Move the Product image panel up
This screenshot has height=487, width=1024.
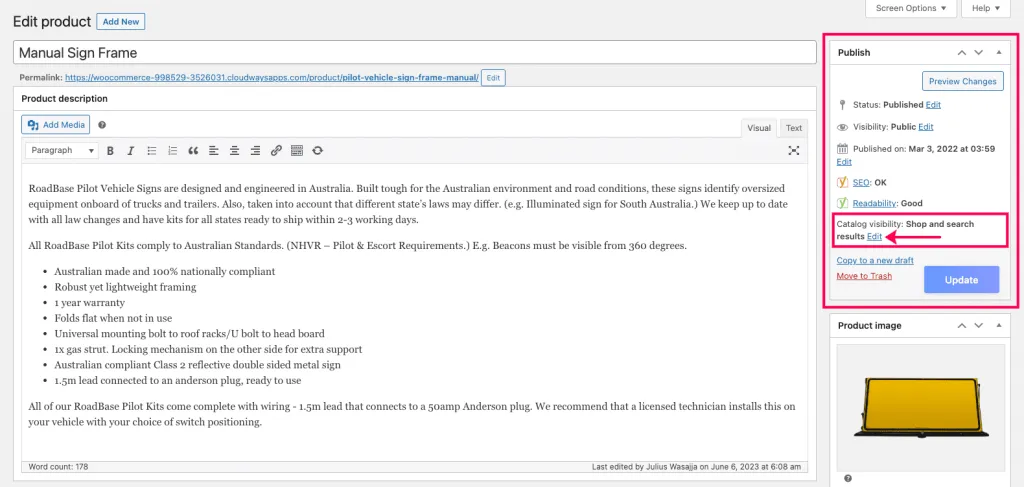click(961, 325)
